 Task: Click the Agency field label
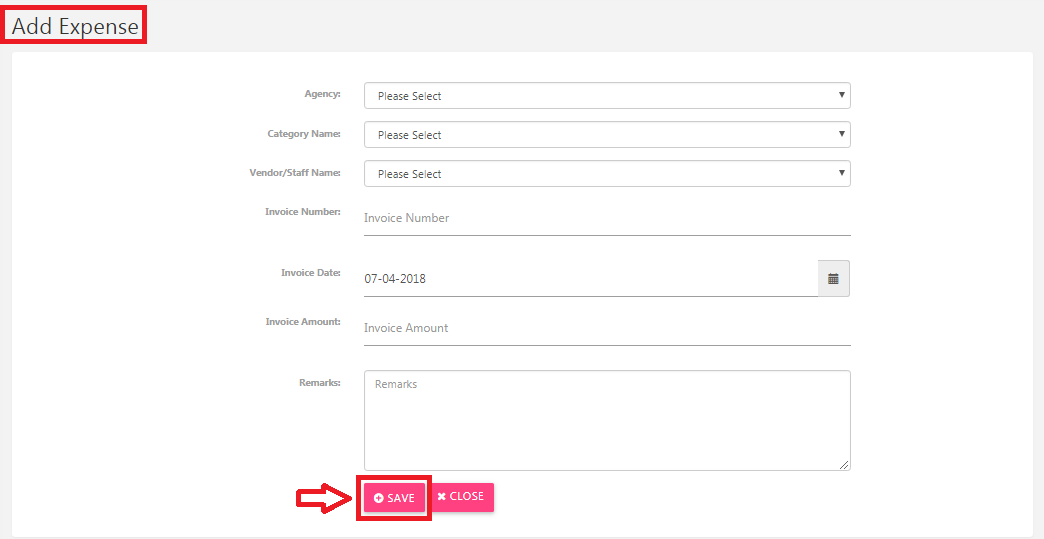click(322, 94)
